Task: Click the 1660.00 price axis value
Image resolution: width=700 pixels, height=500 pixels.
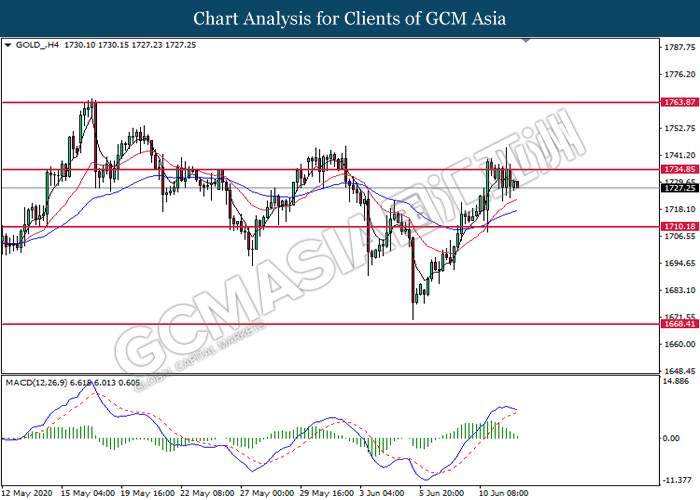Action: [680, 344]
